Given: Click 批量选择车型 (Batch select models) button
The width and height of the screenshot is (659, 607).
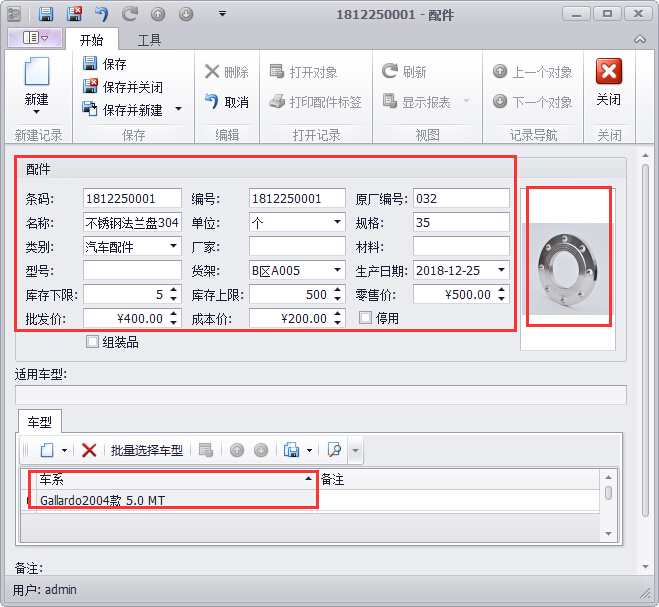Looking at the screenshot, I should point(147,450).
